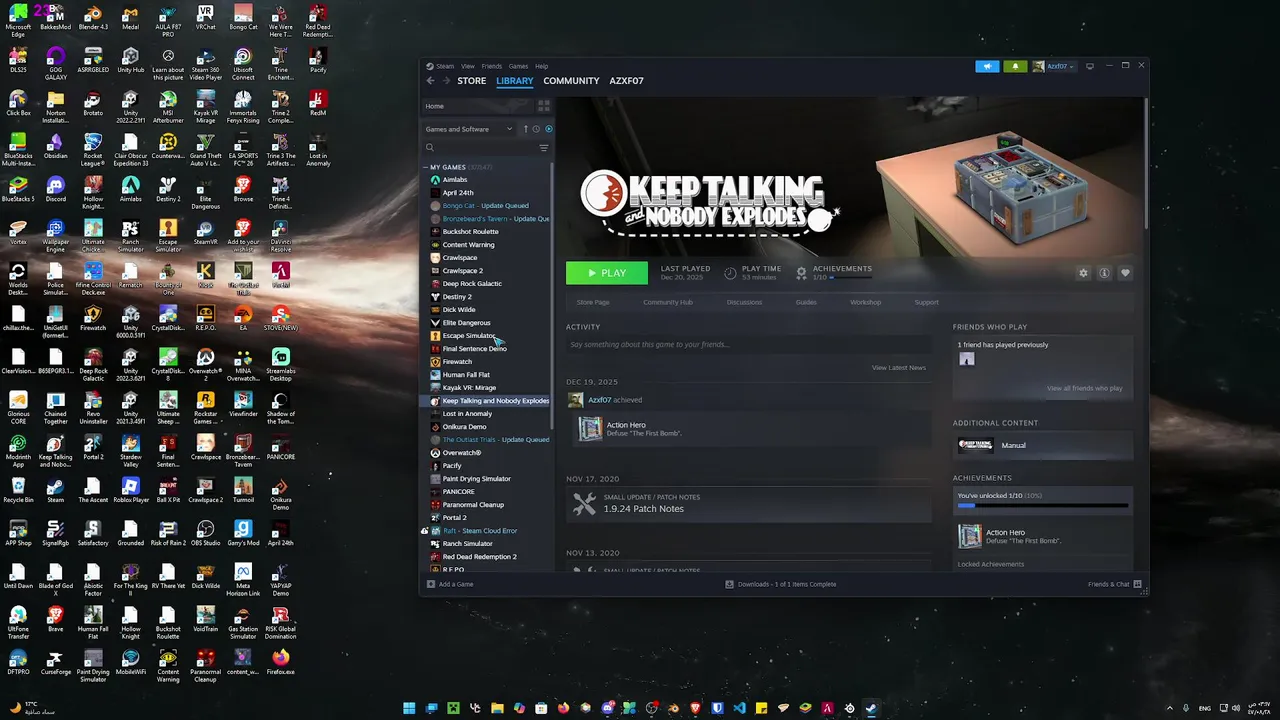The height and width of the screenshot is (720, 1280).
Task: Open the Discussions link
Action: tap(744, 302)
